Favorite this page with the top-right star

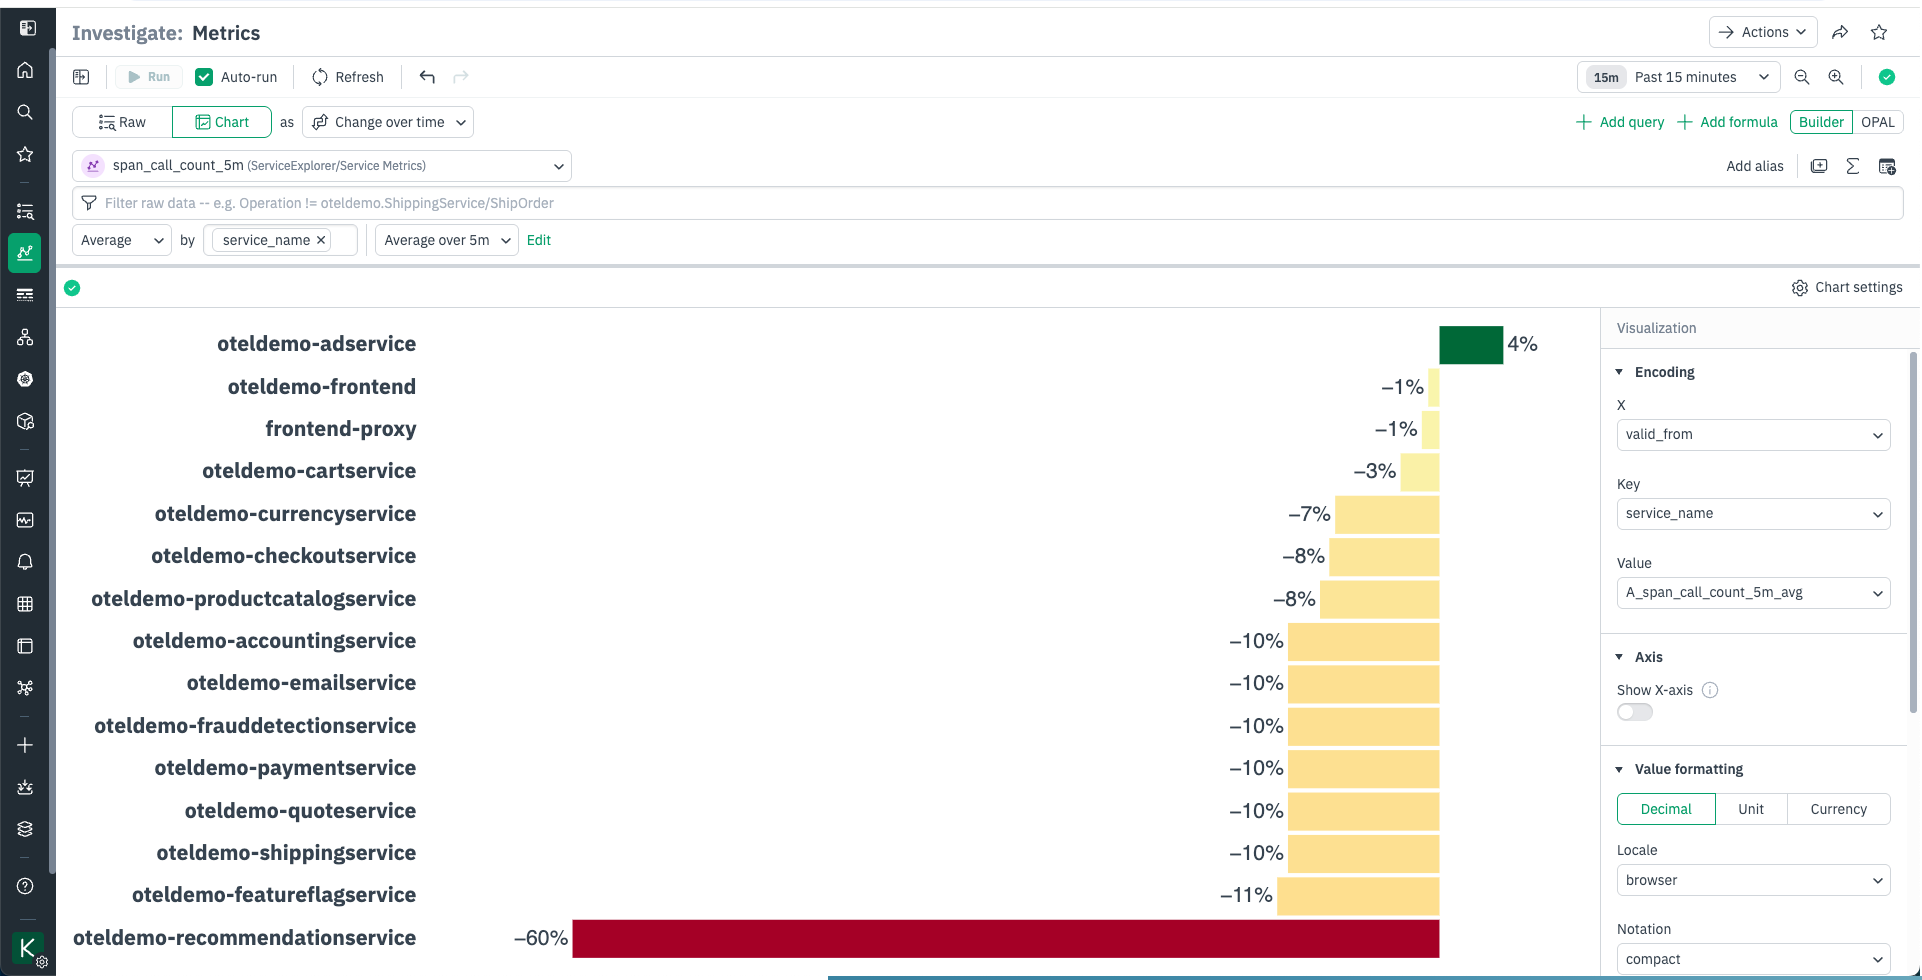1879,32
